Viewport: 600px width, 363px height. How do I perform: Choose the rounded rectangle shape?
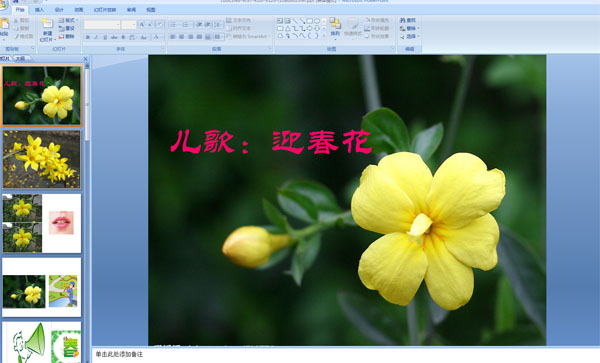[280, 28]
